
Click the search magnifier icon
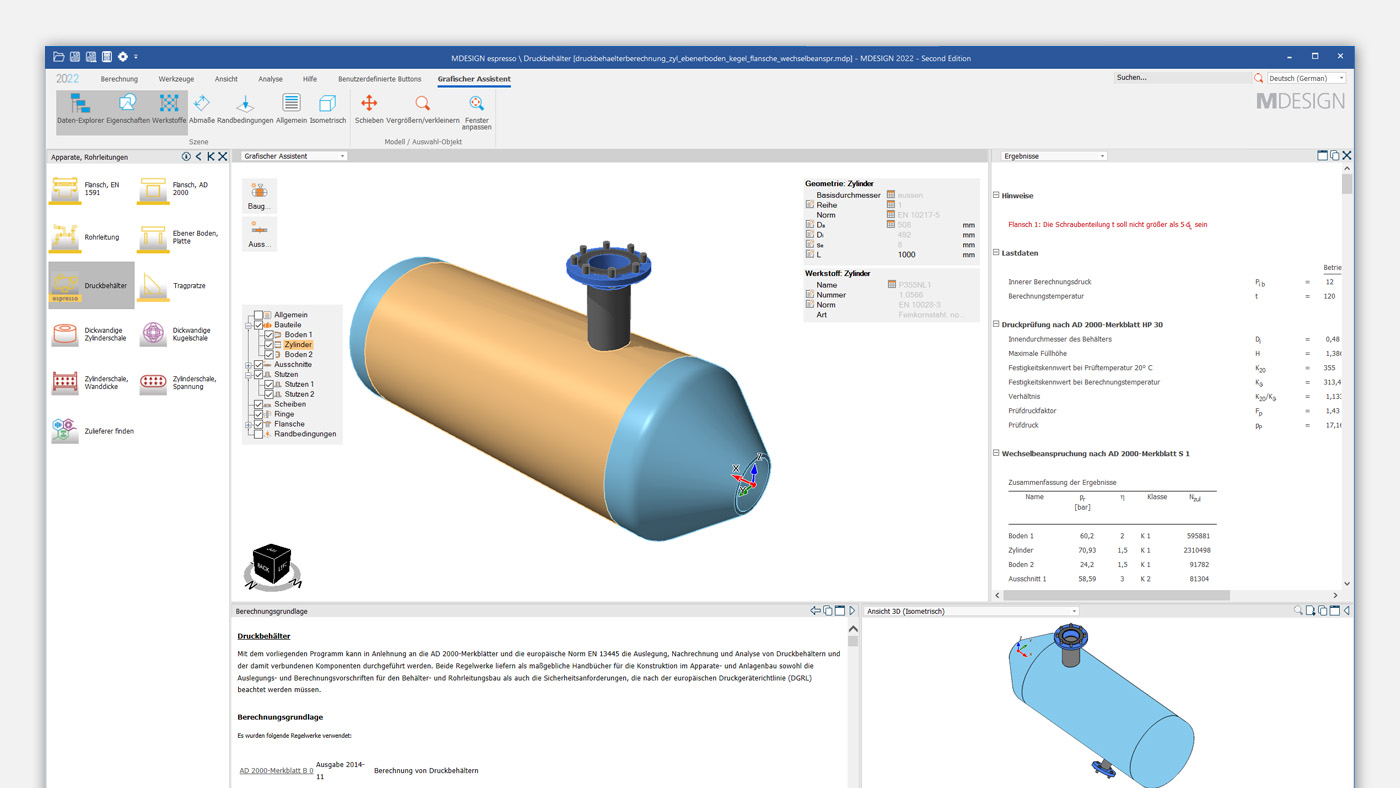tap(1258, 78)
